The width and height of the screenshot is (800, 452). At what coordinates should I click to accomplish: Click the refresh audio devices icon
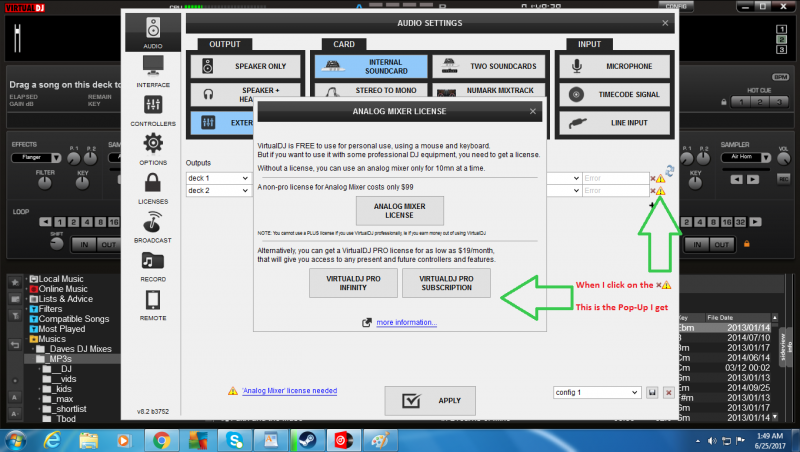(x=669, y=171)
